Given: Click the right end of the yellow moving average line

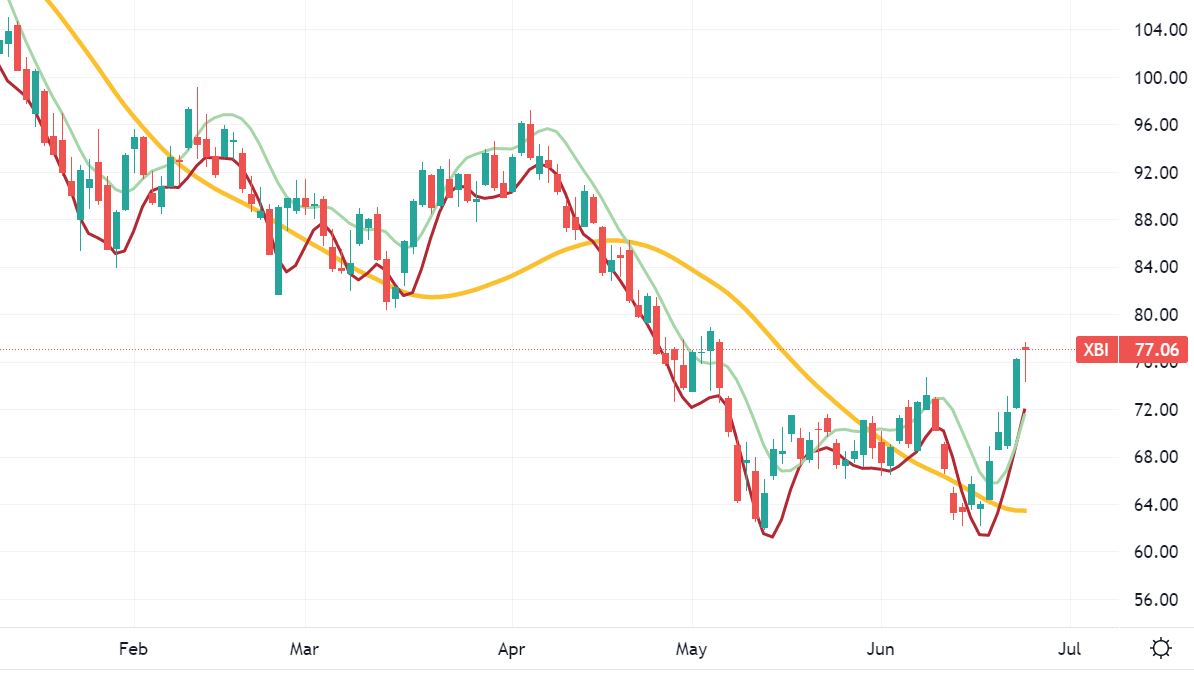Looking at the screenshot, I should click(1024, 511).
